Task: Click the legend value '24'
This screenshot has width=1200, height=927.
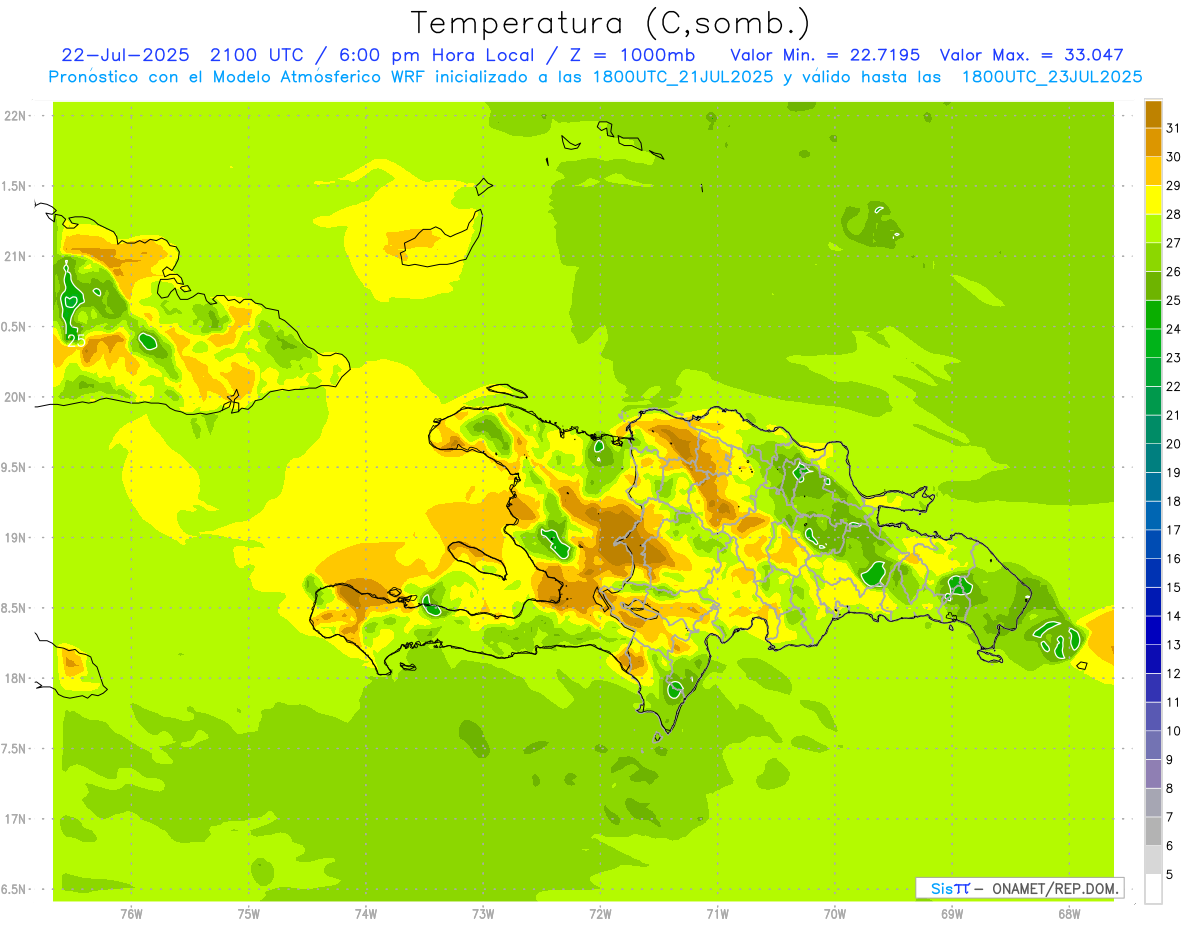Action: [x=1174, y=329]
